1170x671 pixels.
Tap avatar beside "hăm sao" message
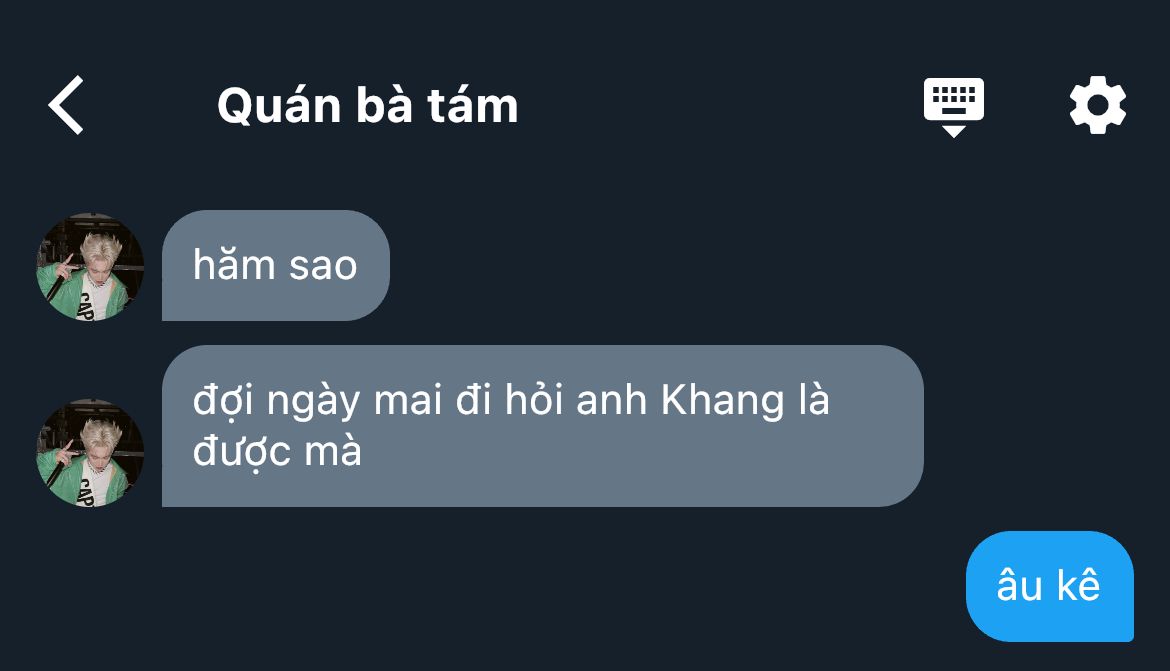(x=90, y=266)
